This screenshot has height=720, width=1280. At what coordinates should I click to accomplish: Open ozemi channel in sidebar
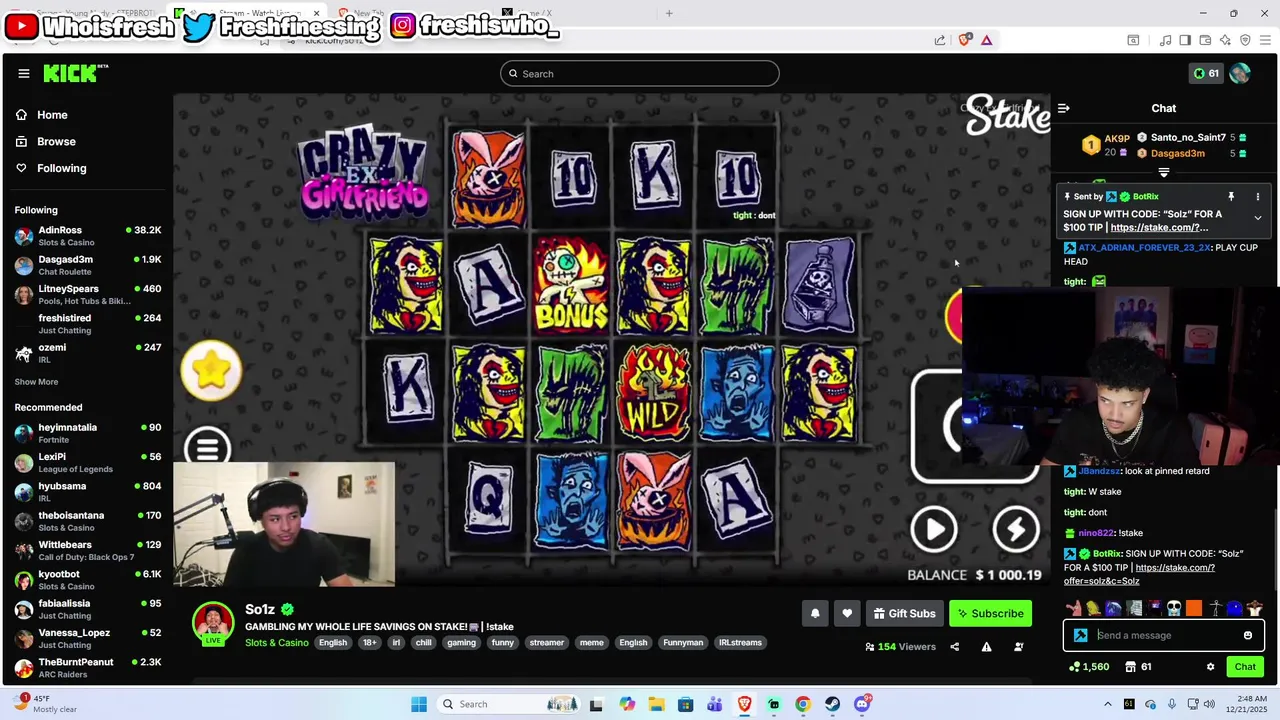[x=88, y=353]
